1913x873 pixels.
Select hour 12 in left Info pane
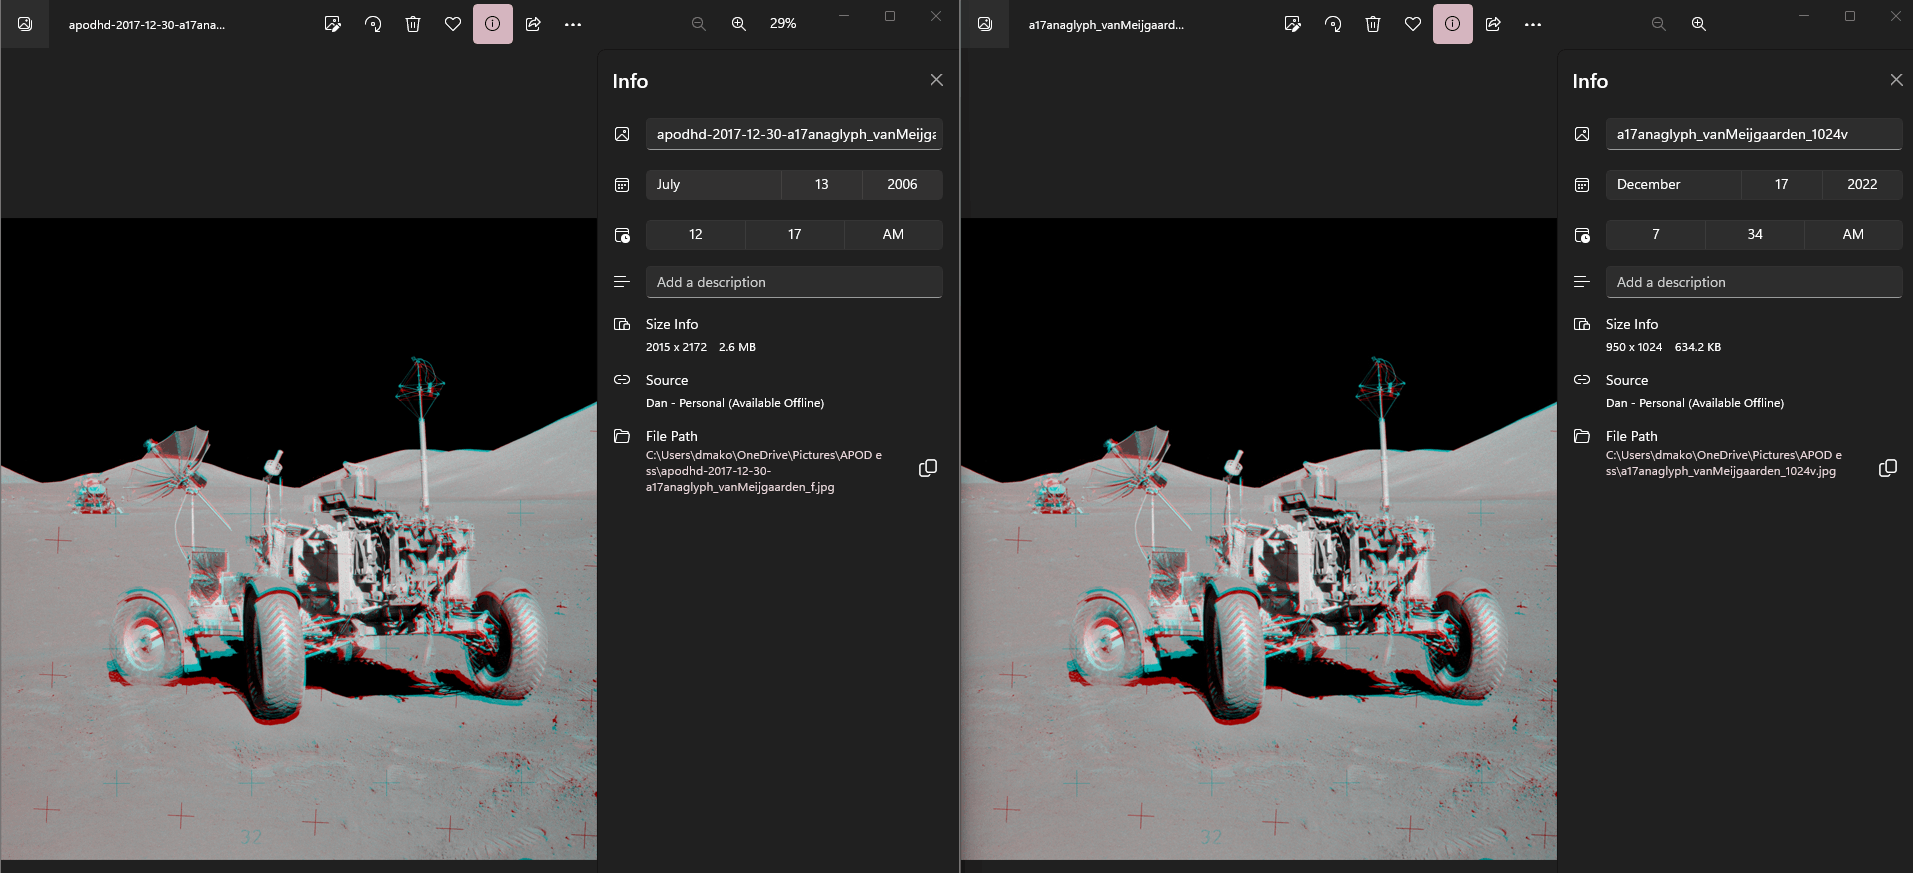pos(696,234)
